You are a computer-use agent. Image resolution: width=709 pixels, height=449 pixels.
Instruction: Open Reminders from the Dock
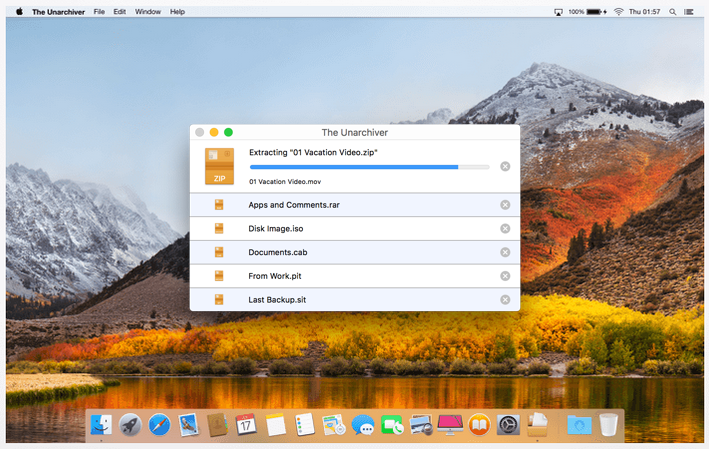[x=304, y=425]
